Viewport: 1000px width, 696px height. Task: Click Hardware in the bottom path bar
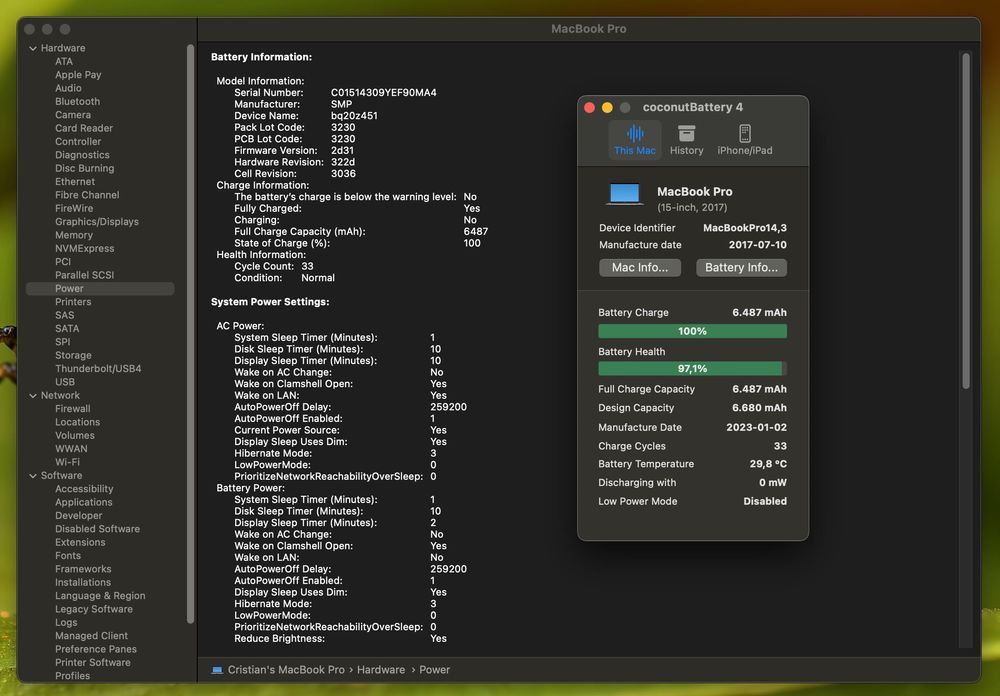click(381, 670)
